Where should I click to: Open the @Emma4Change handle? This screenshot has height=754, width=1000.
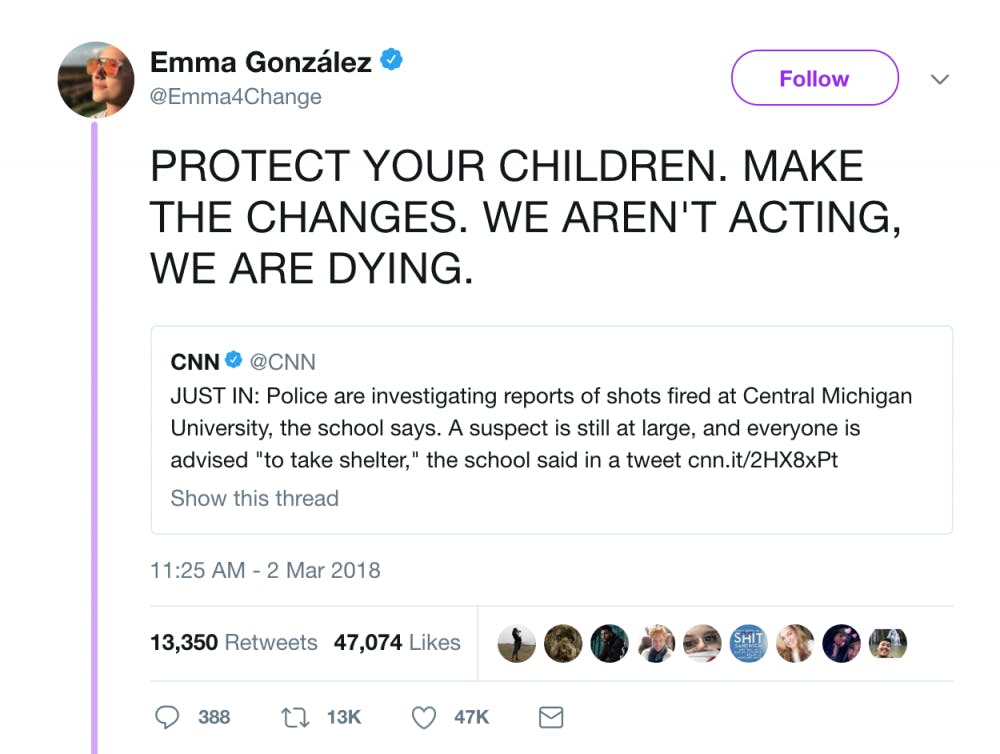pyautogui.click(x=235, y=96)
